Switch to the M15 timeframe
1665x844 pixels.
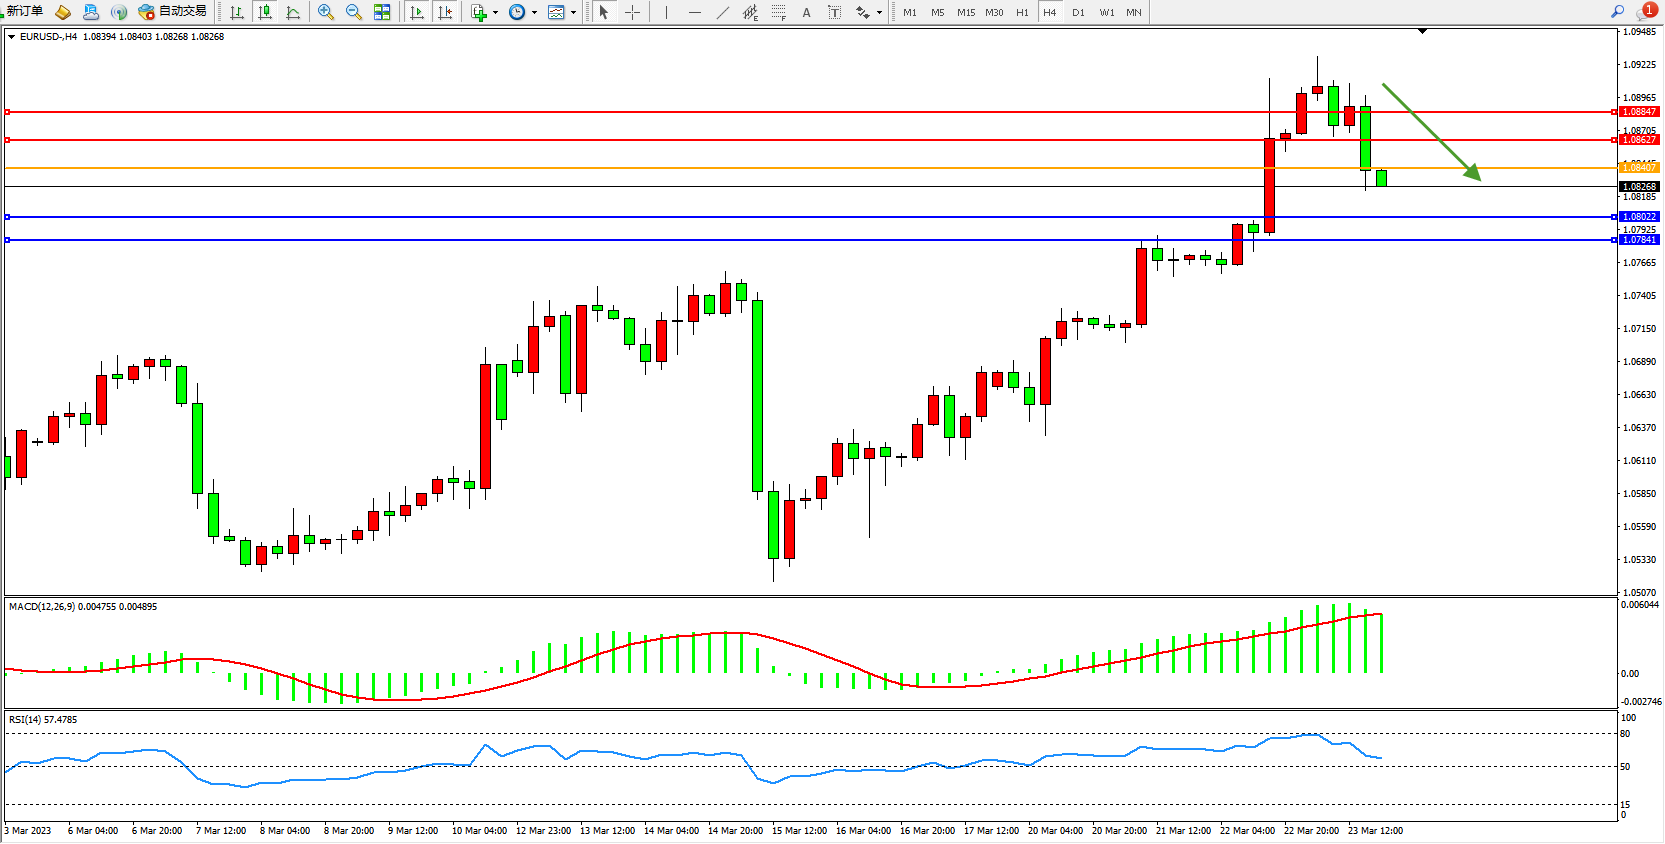click(x=965, y=13)
